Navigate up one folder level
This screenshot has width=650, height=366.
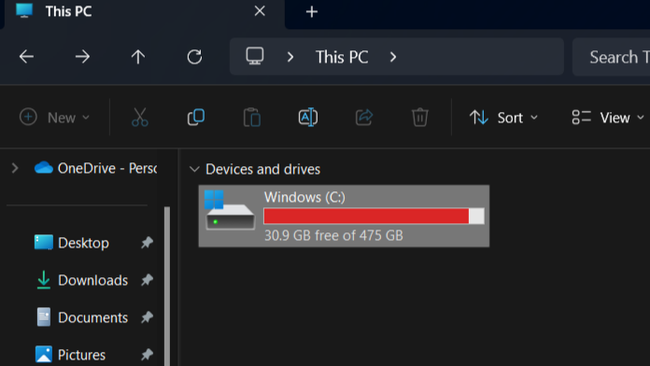pos(138,56)
